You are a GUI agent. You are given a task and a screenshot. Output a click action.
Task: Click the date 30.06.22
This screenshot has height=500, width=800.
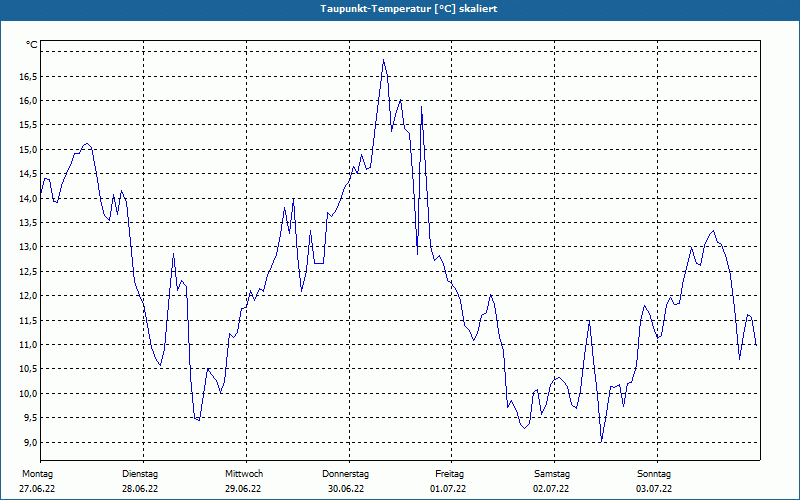click(346, 489)
